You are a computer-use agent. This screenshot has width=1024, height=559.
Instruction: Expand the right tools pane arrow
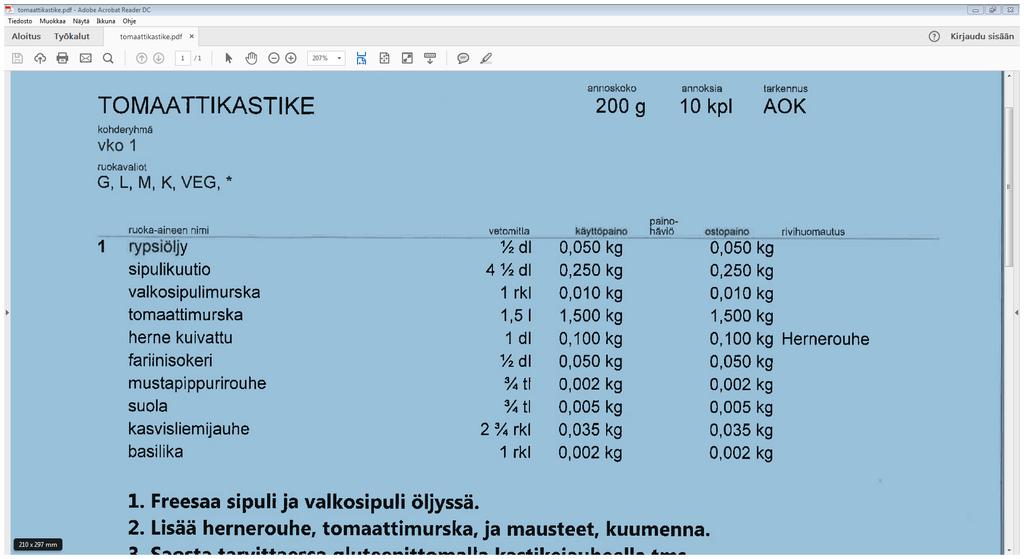(x=1017, y=313)
